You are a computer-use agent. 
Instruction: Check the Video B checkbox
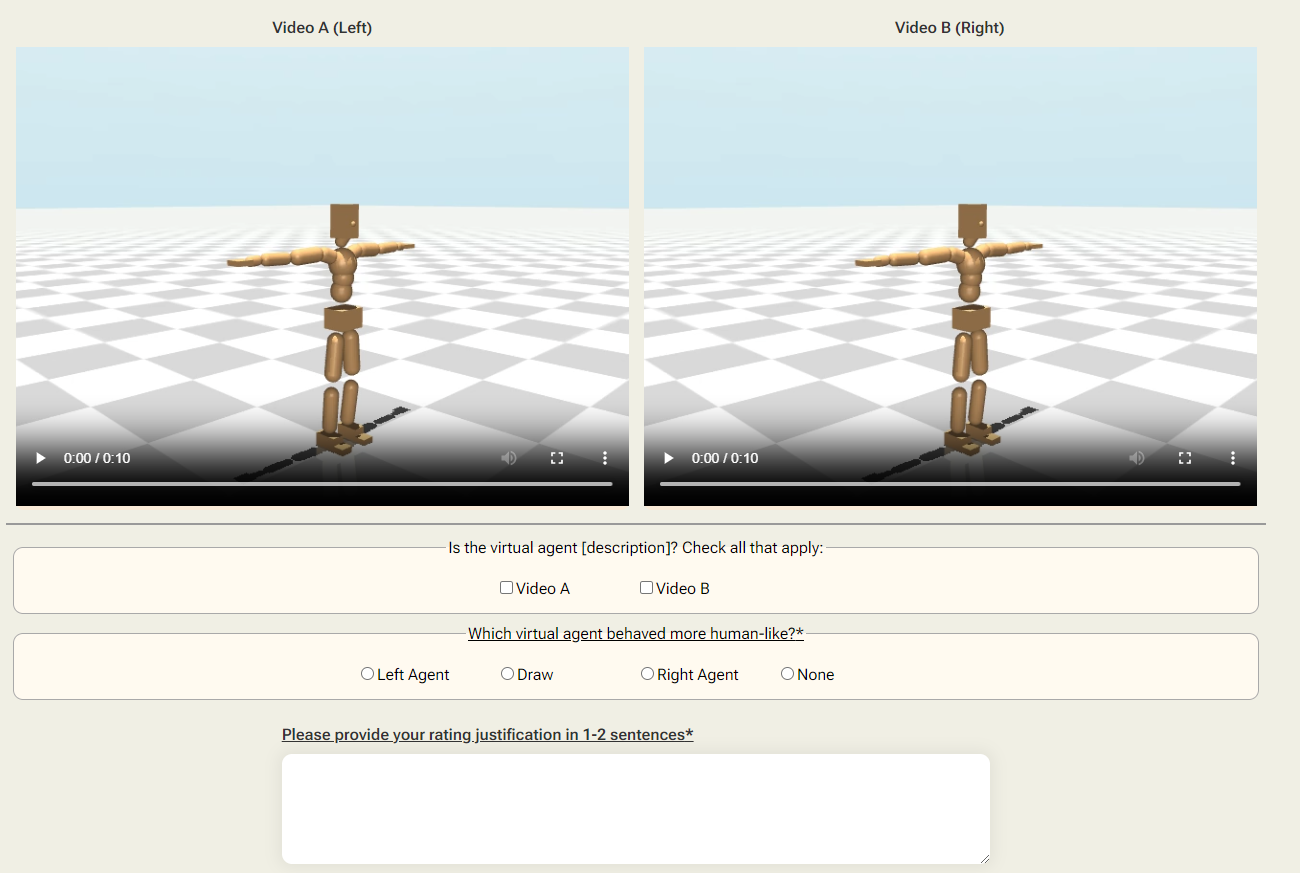[x=647, y=588]
